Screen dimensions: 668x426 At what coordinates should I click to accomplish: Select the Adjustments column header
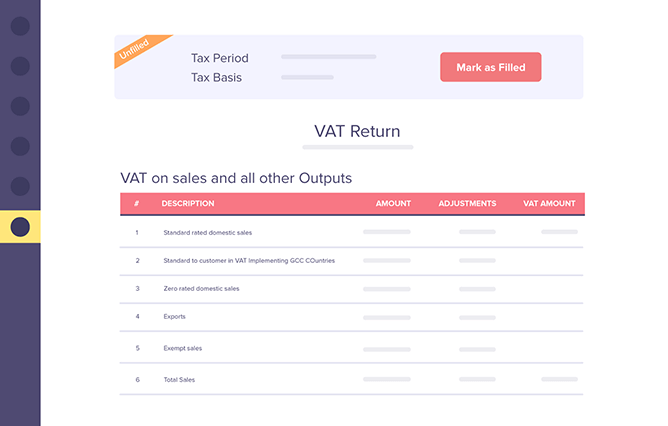(467, 204)
